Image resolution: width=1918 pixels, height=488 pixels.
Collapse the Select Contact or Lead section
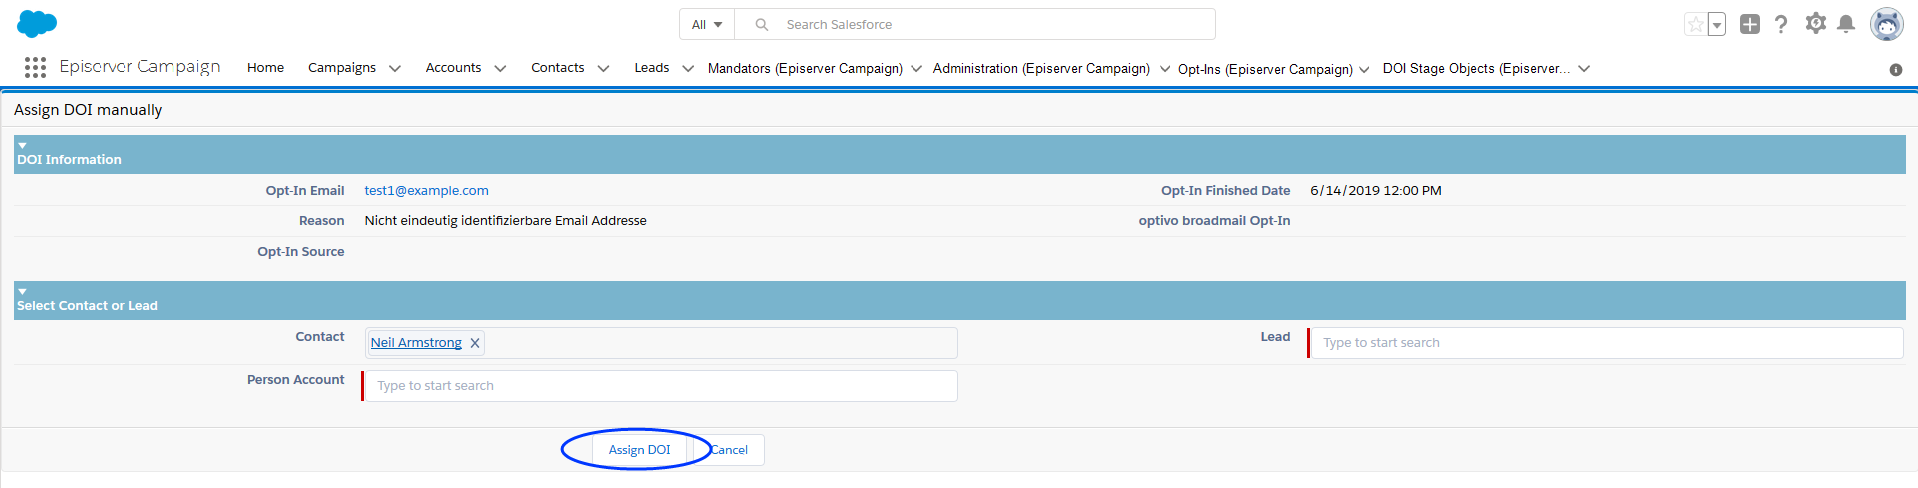coord(22,292)
